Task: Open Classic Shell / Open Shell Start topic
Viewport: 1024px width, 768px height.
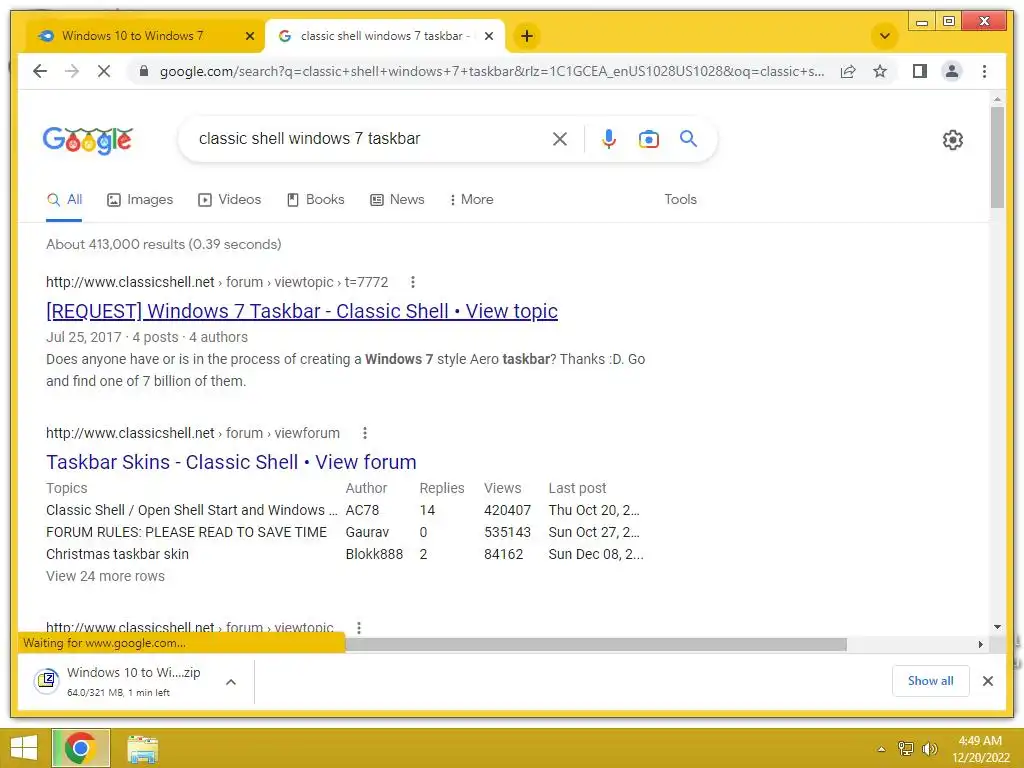Action: click(x=191, y=510)
